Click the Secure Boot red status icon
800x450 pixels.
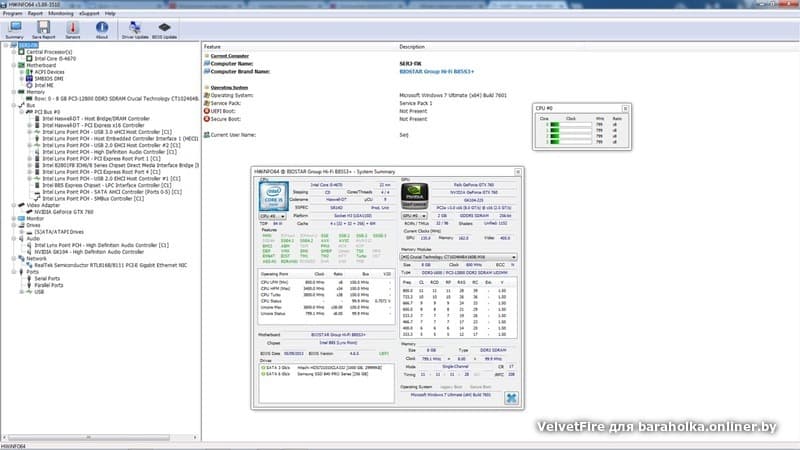click(x=207, y=119)
